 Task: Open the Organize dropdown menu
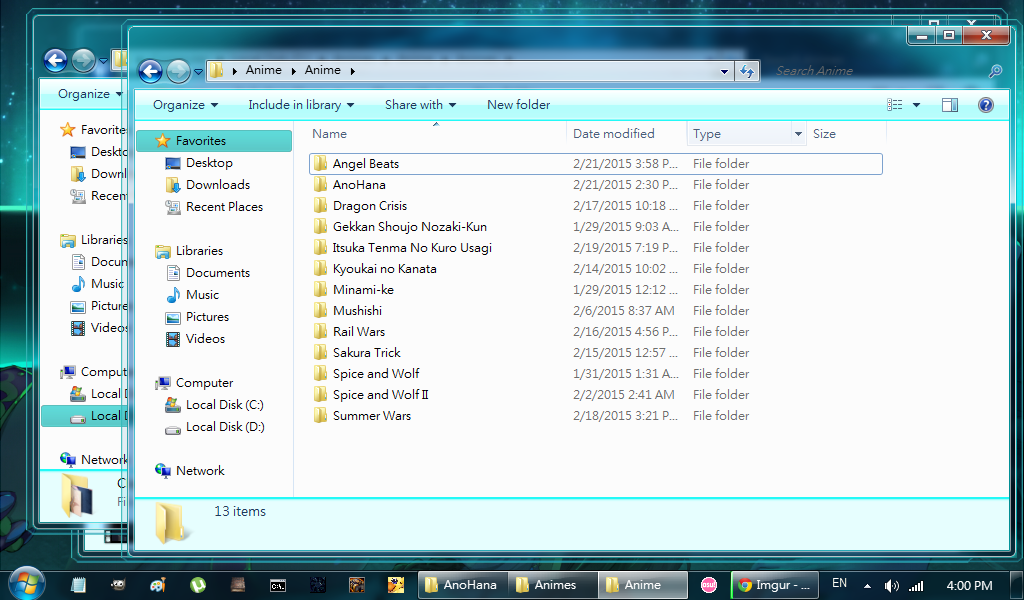[x=185, y=105]
